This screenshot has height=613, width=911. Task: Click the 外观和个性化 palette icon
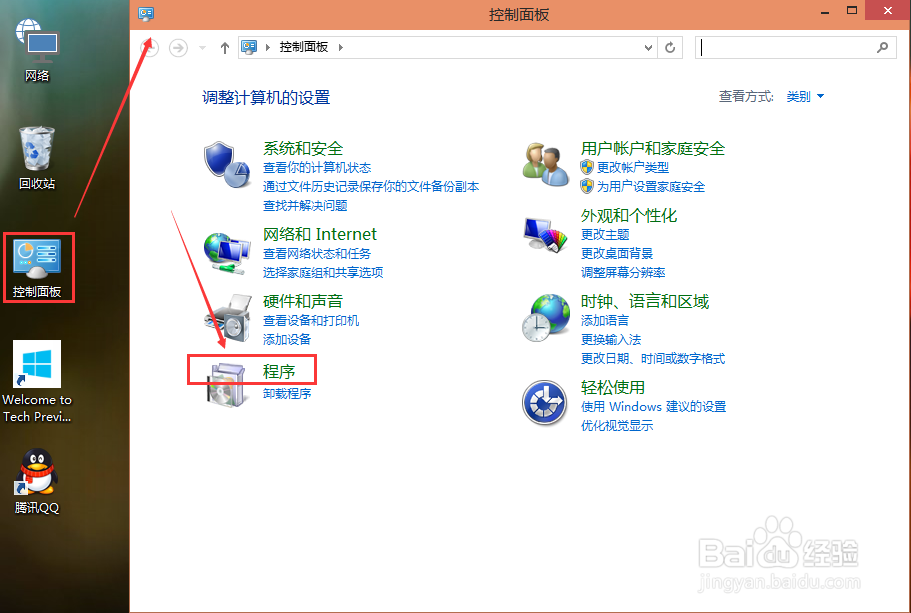click(x=545, y=232)
